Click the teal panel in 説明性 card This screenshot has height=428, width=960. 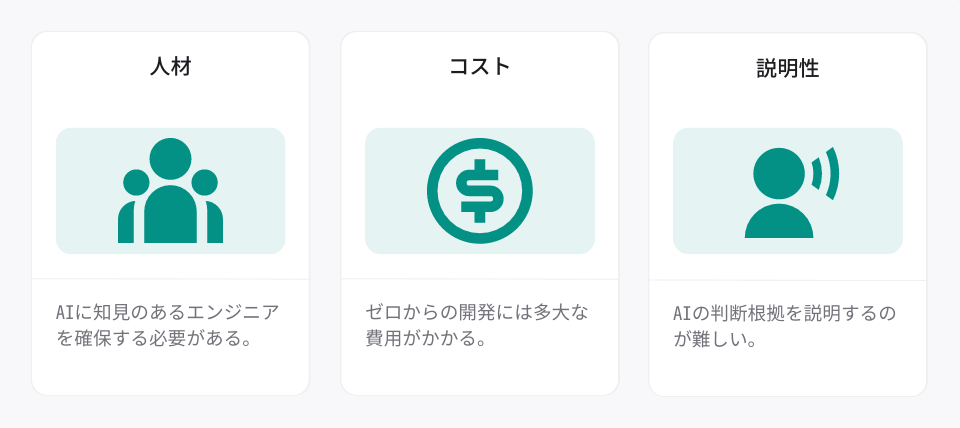tap(788, 191)
